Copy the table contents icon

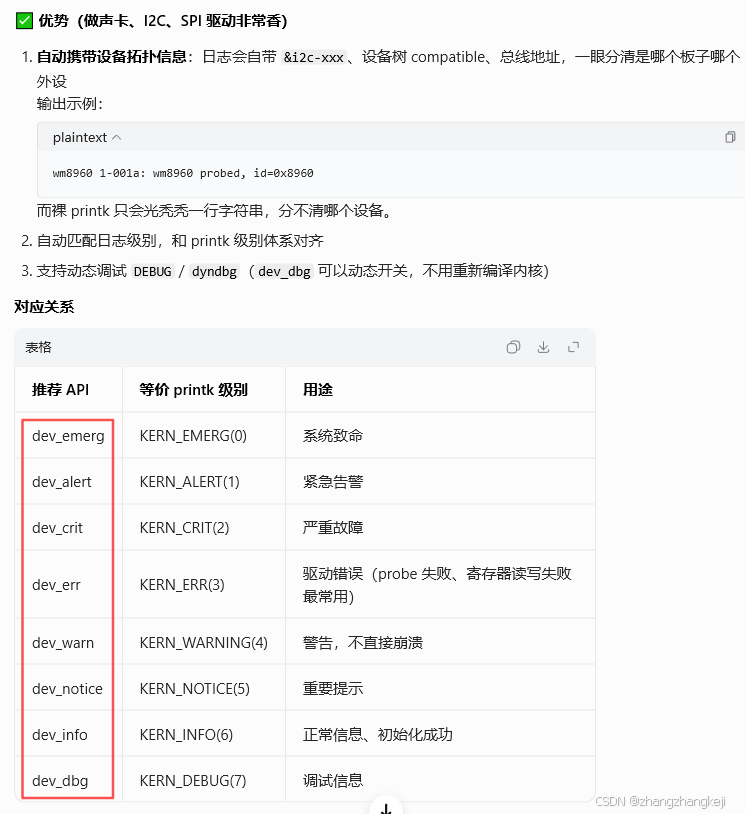click(x=513, y=347)
